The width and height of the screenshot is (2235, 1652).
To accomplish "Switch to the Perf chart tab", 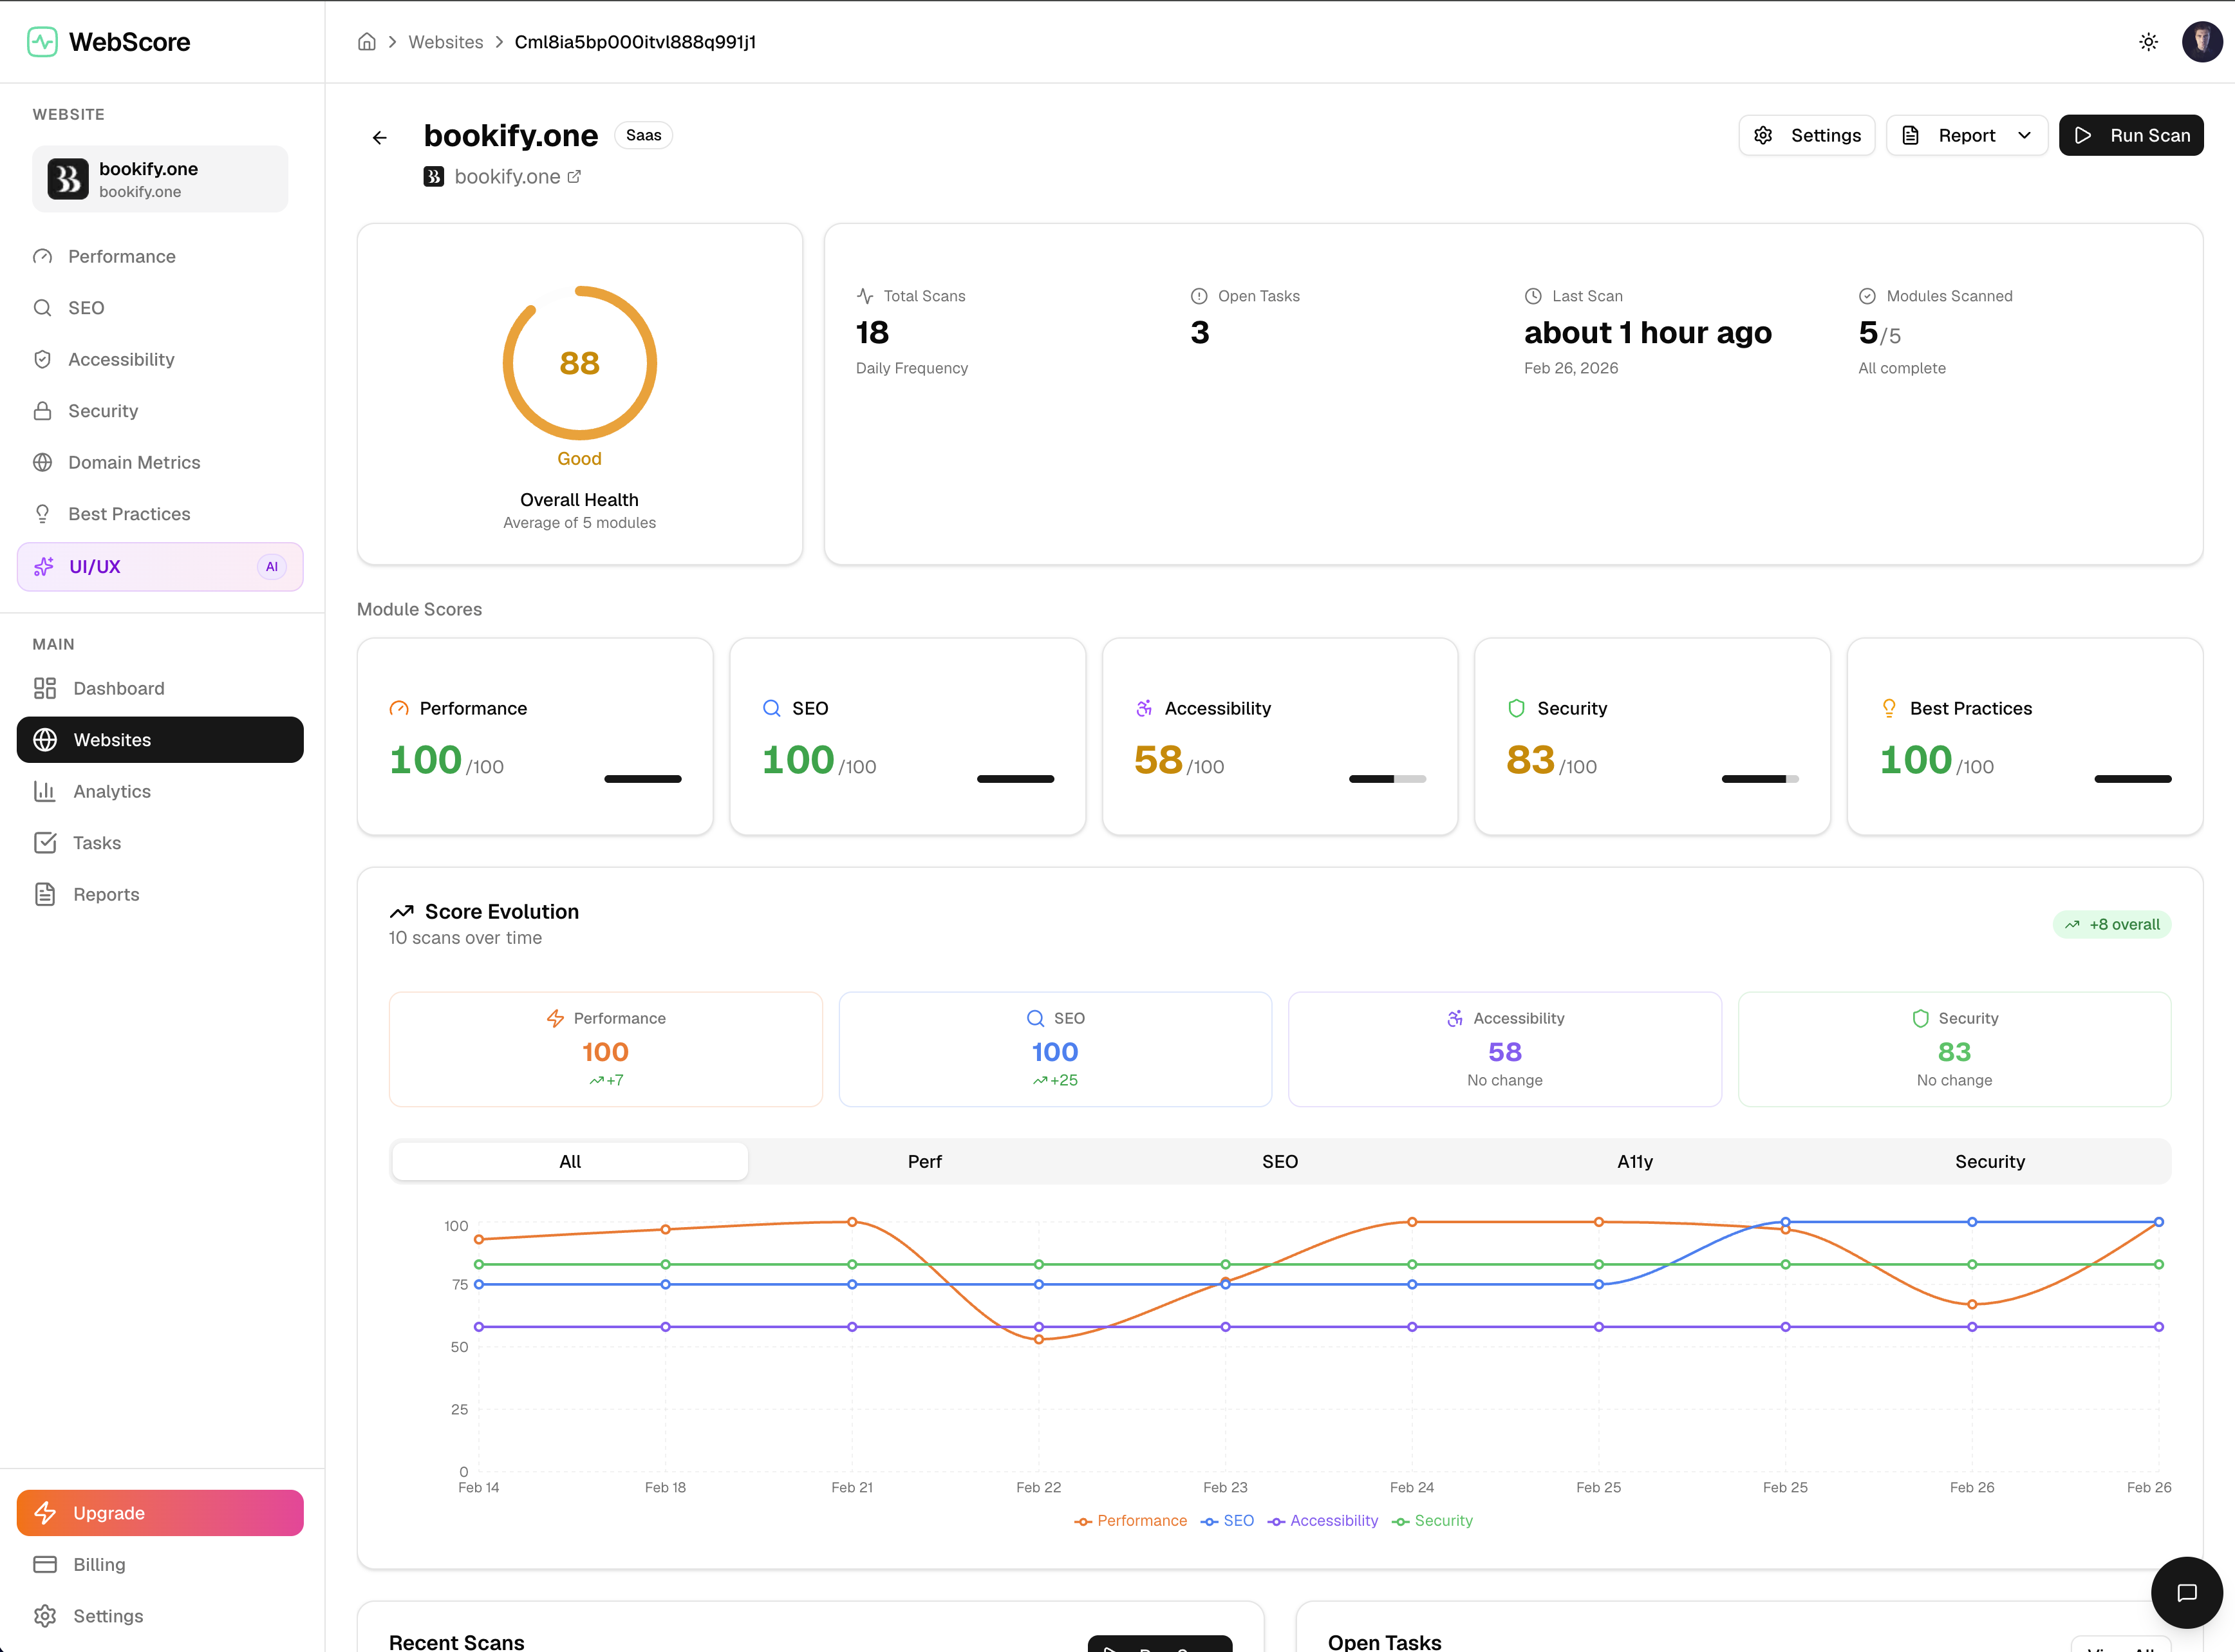I will (924, 1161).
